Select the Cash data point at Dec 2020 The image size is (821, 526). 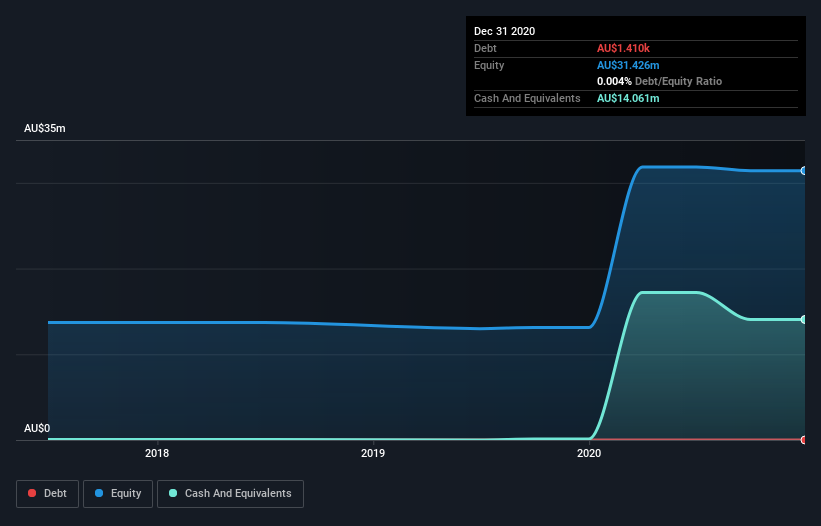click(x=804, y=319)
